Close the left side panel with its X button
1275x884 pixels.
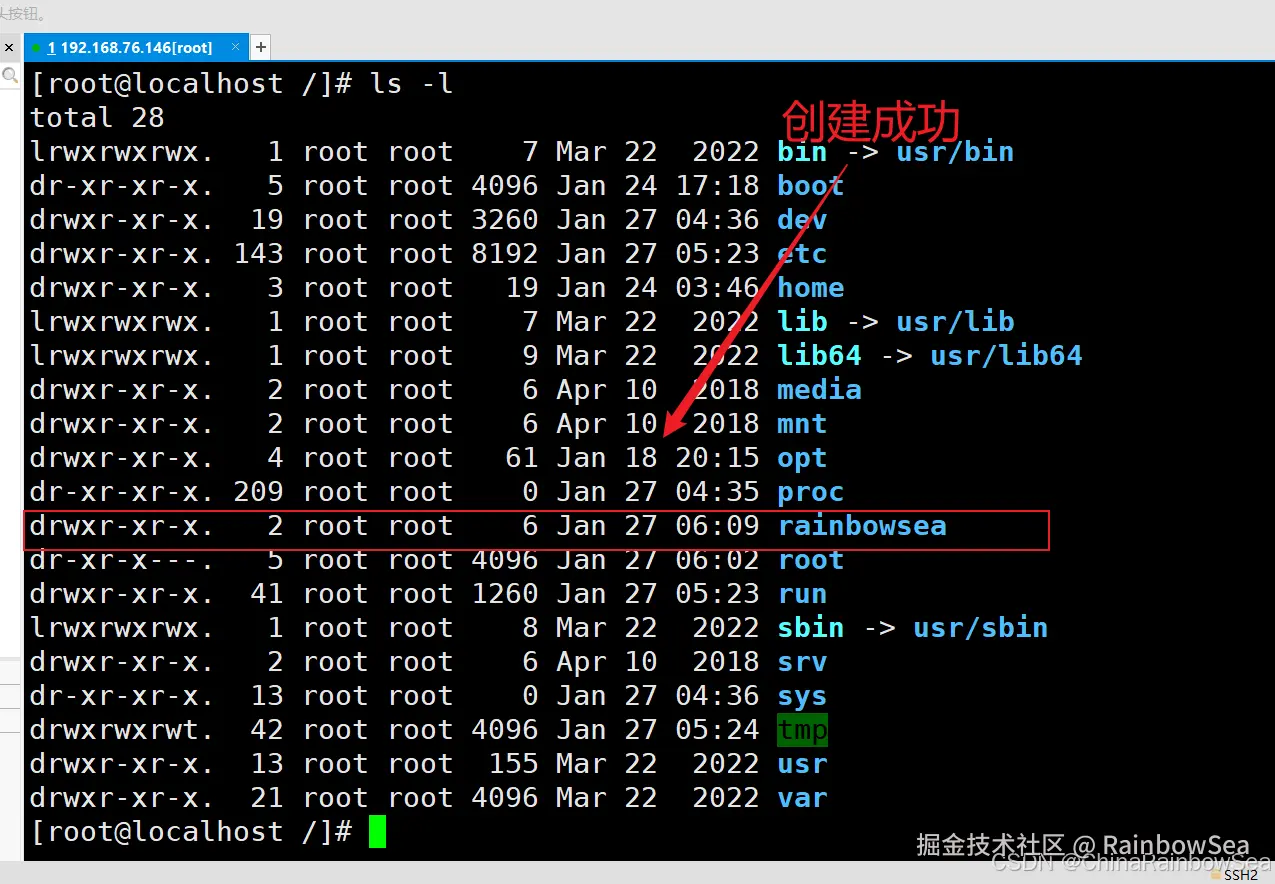(8, 47)
